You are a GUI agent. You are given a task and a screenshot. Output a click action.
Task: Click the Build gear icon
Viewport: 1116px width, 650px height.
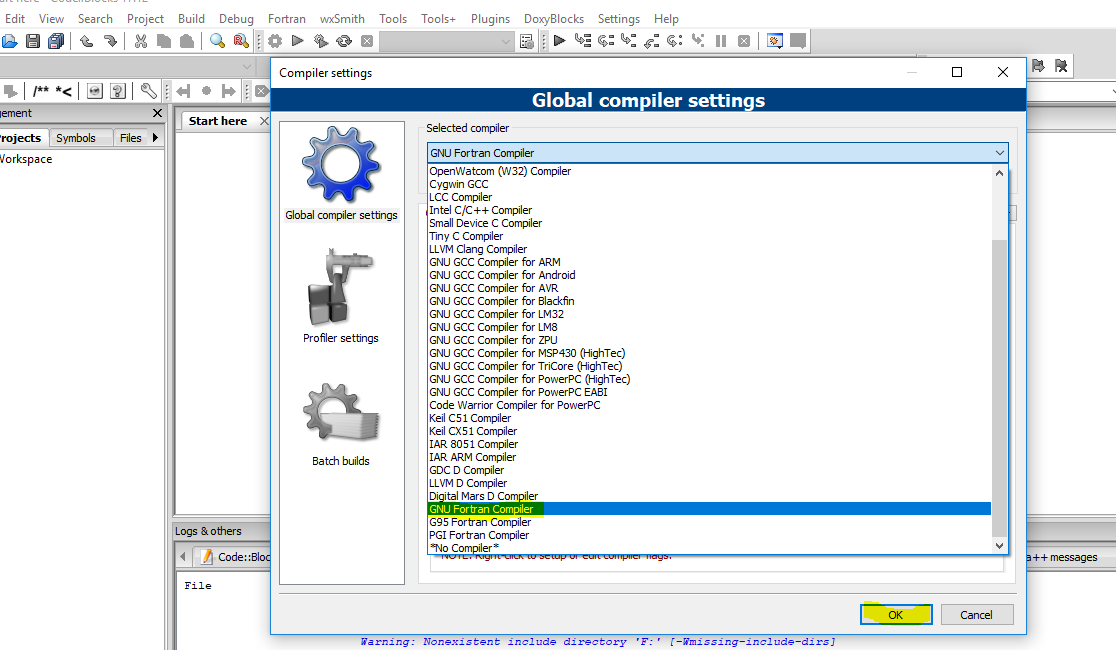275,41
